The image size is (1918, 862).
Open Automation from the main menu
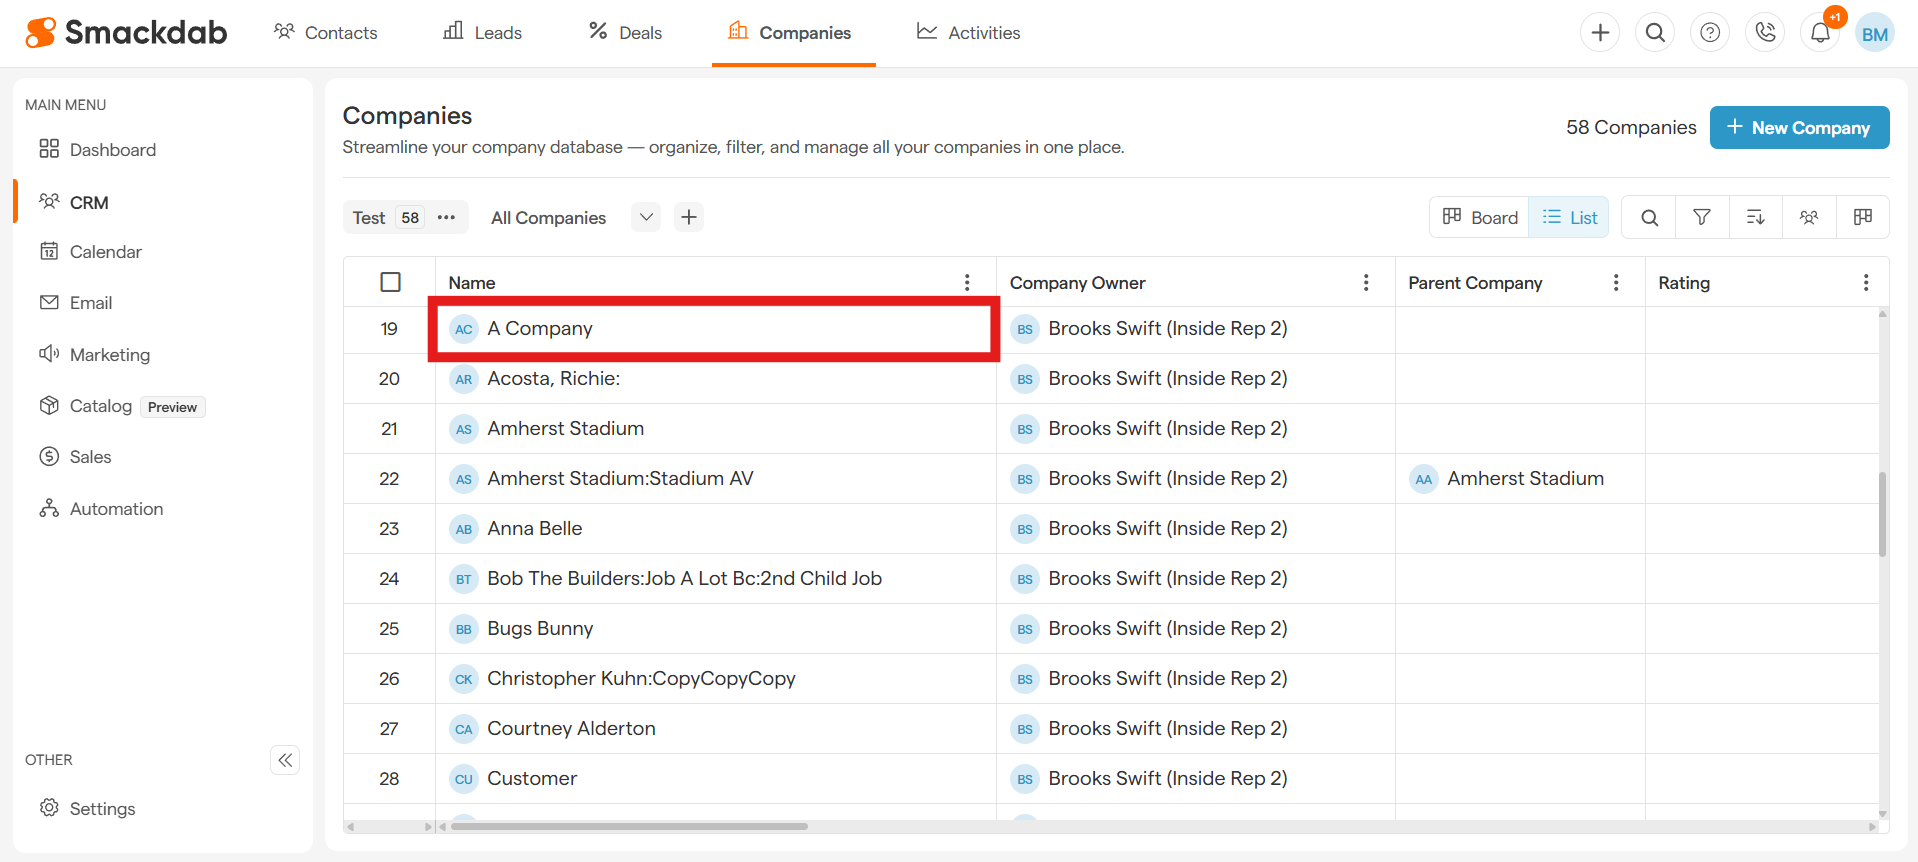(116, 509)
